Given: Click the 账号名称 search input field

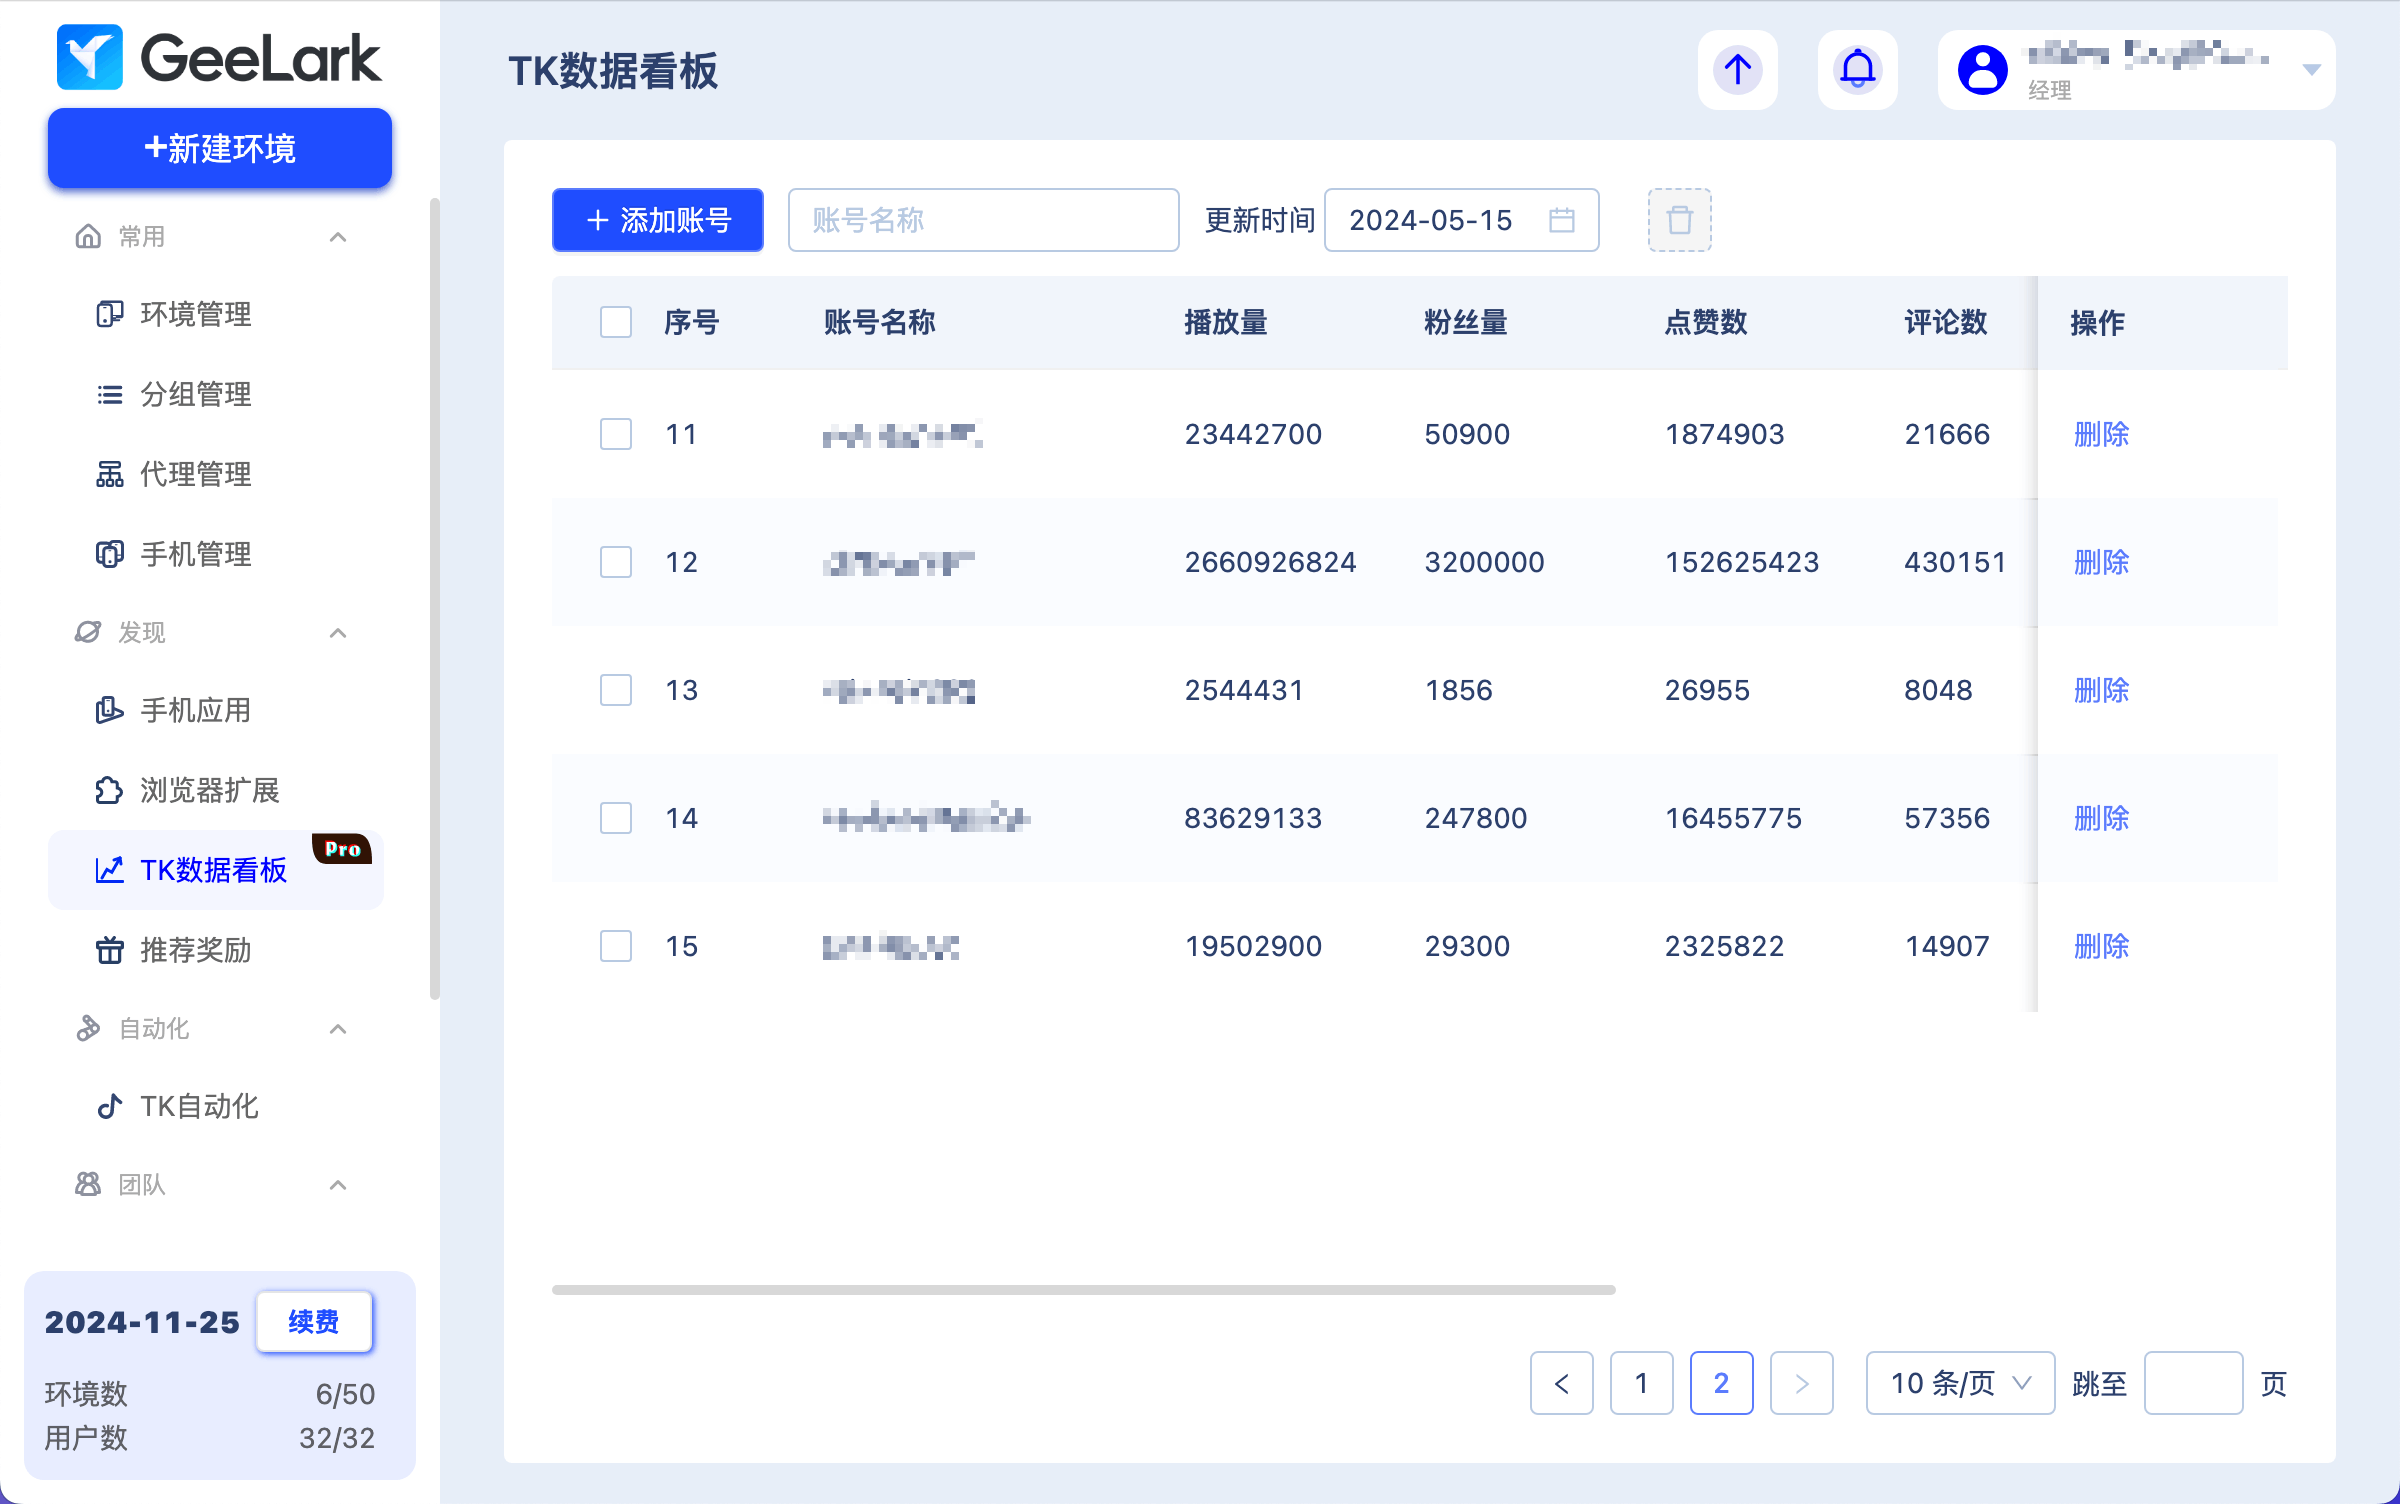Looking at the screenshot, I should pyautogui.click(x=983, y=220).
